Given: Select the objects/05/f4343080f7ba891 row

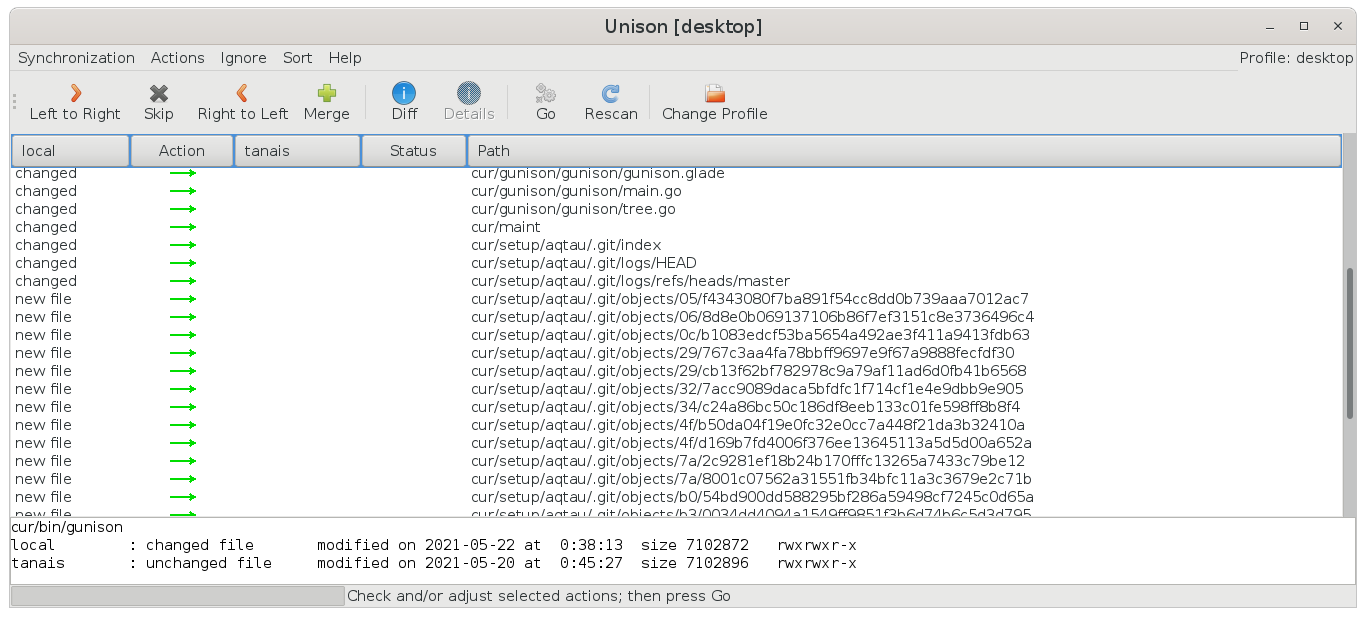Looking at the screenshot, I should click(x=676, y=299).
